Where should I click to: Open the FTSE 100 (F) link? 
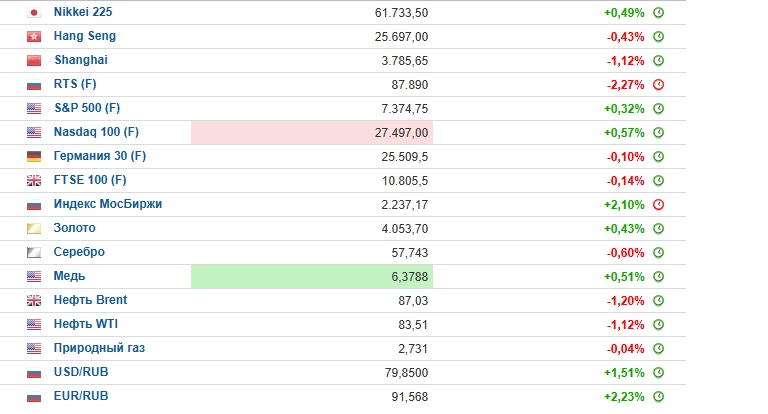pyautogui.click(x=90, y=180)
